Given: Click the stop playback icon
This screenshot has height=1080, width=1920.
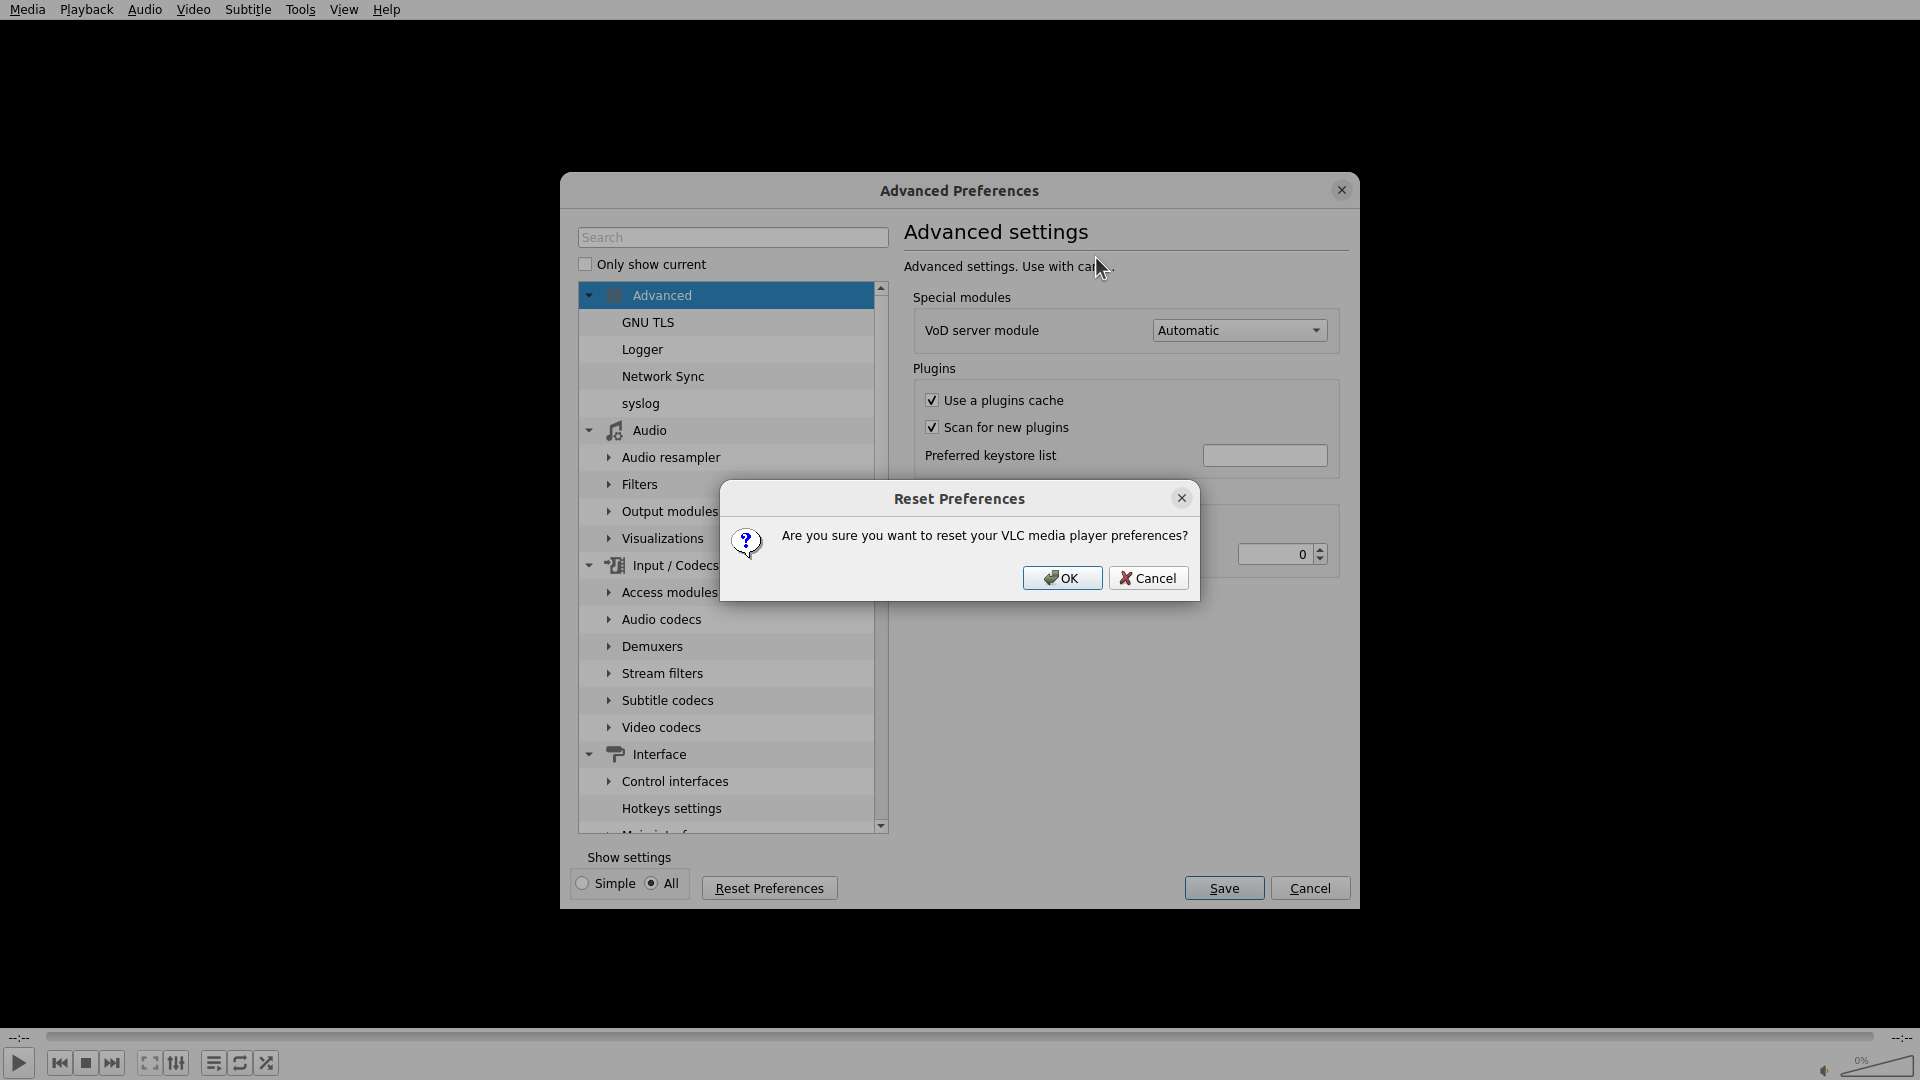Looking at the screenshot, I should (86, 1063).
